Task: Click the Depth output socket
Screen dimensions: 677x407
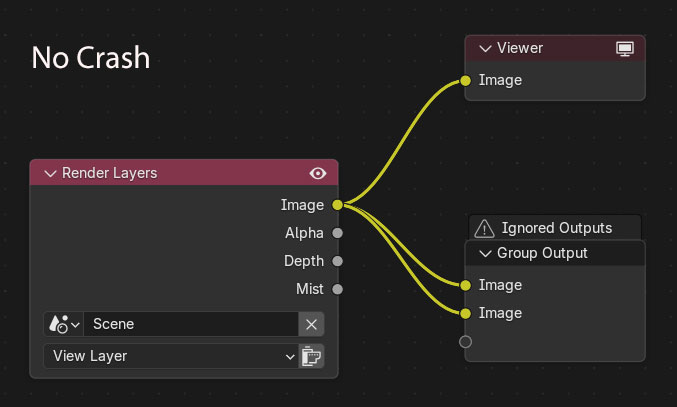Action: 337,261
